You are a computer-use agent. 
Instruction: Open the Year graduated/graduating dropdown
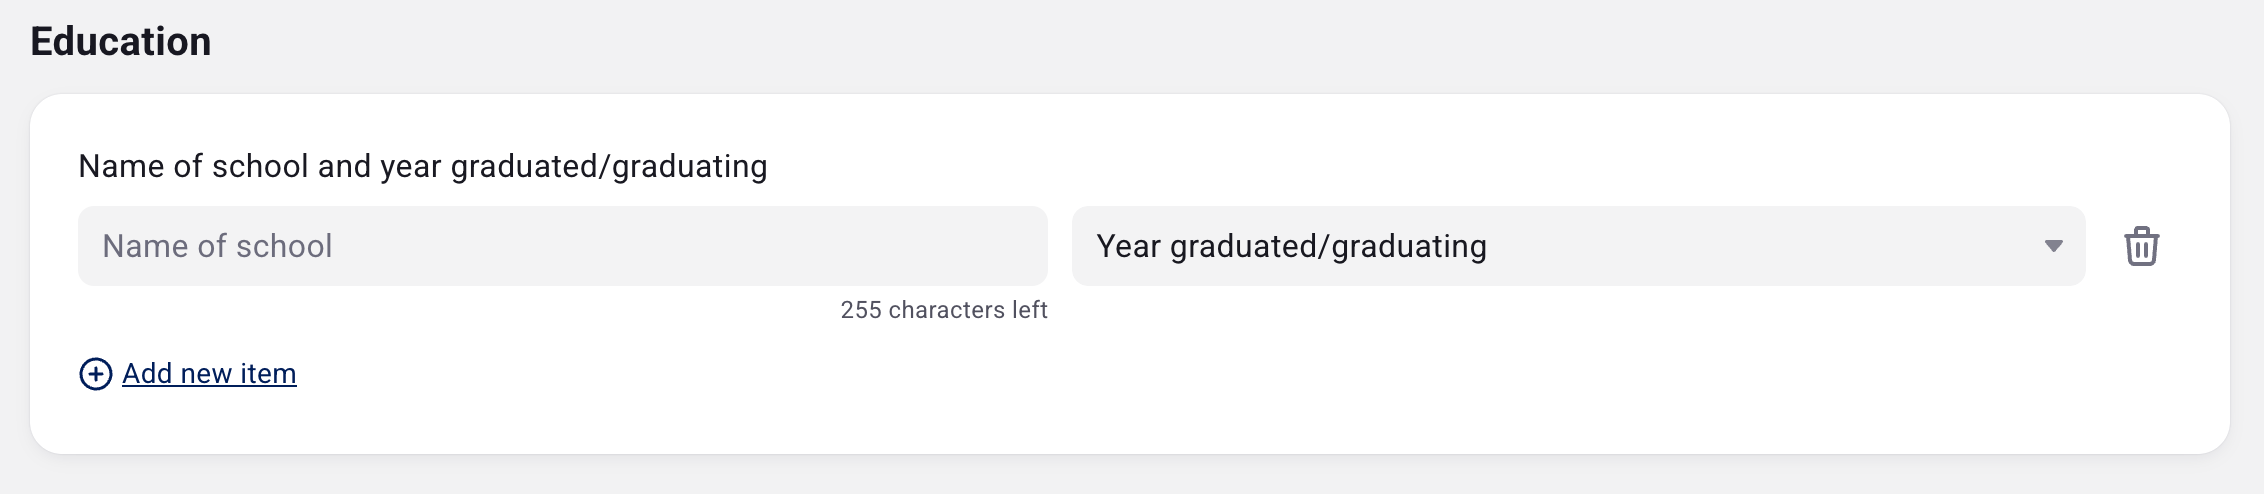tap(1577, 246)
